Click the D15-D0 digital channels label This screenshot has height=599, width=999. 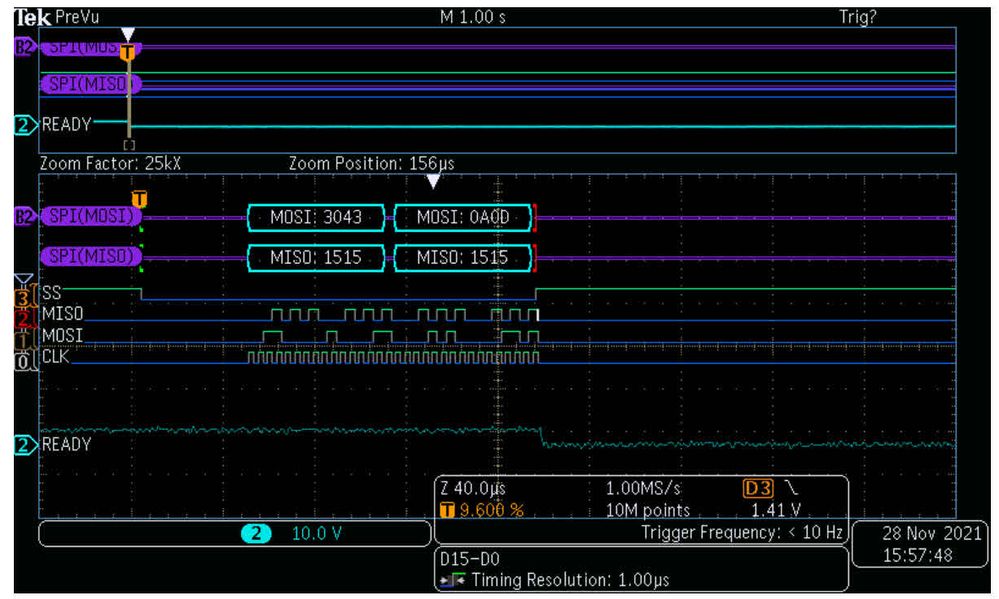[x=470, y=559]
